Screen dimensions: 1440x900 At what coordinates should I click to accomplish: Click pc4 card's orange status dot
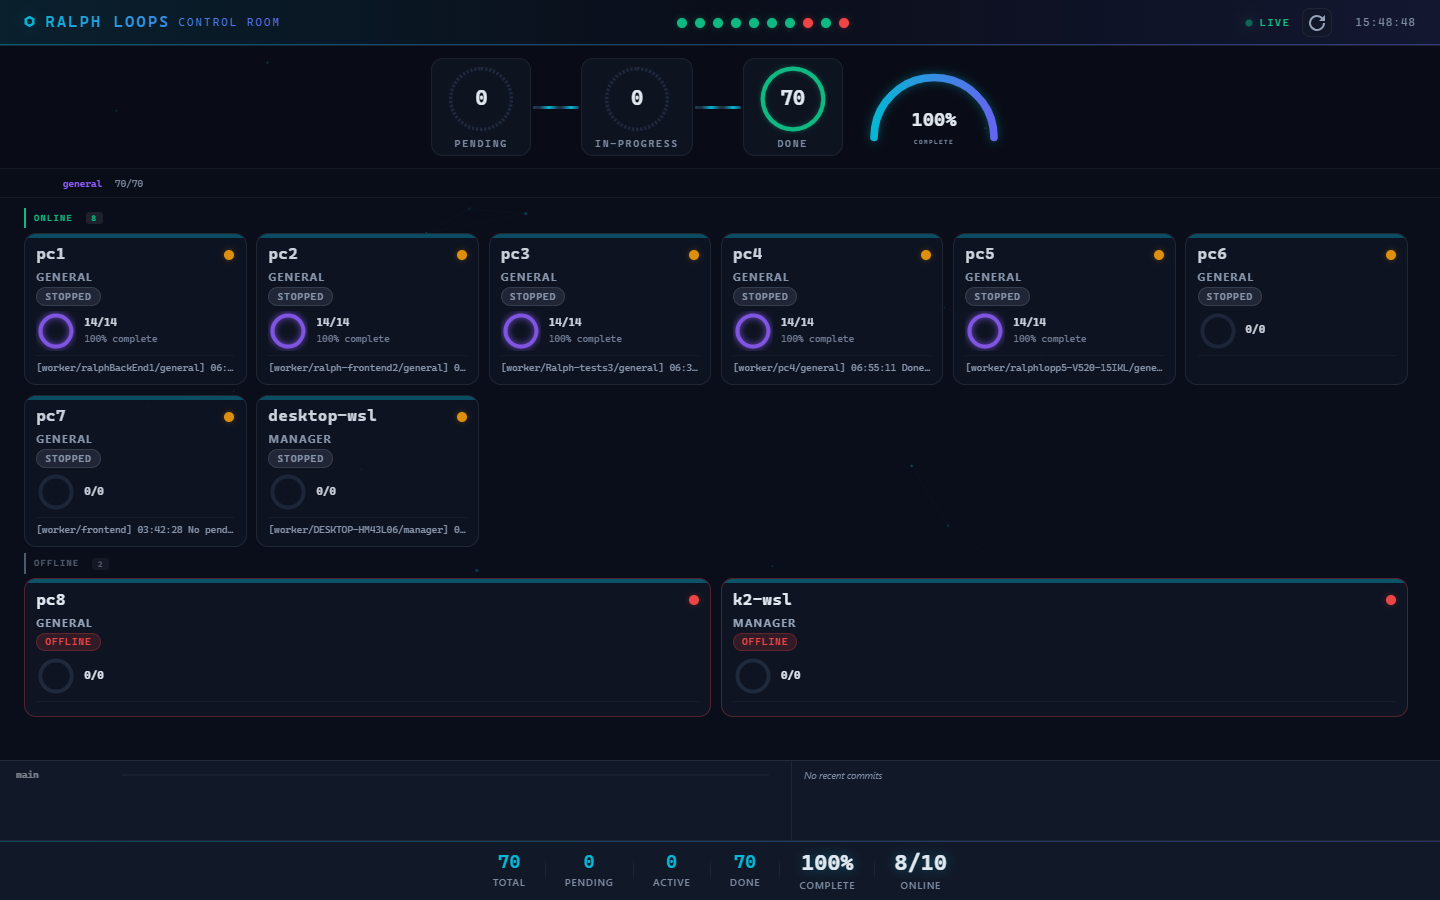point(926,255)
